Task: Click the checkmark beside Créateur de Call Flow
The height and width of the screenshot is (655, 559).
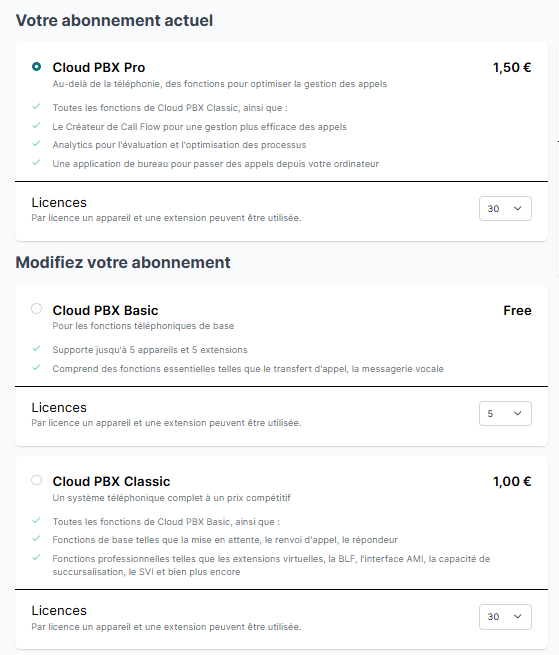Action: coord(36,125)
